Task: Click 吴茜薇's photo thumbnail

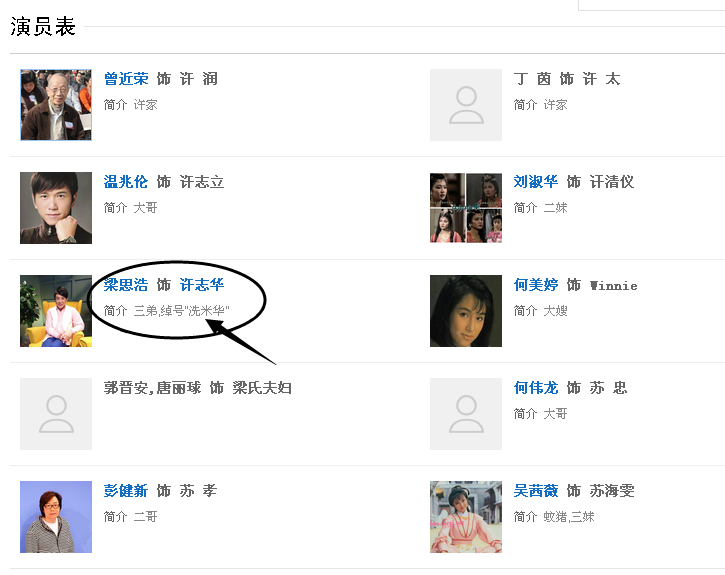Action: click(x=466, y=517)
